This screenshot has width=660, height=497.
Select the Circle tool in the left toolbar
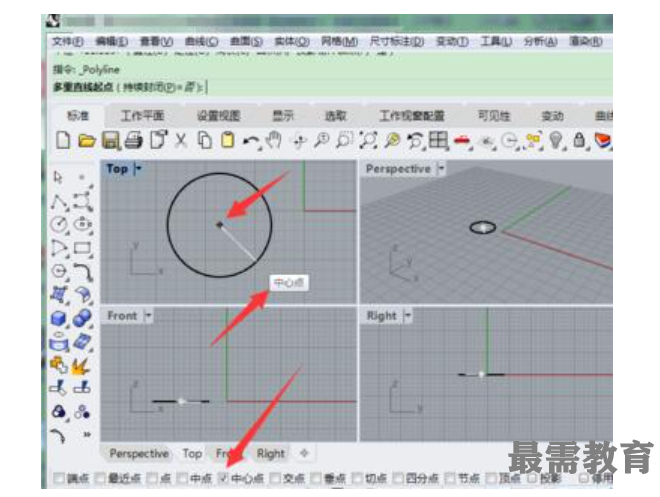59,224
